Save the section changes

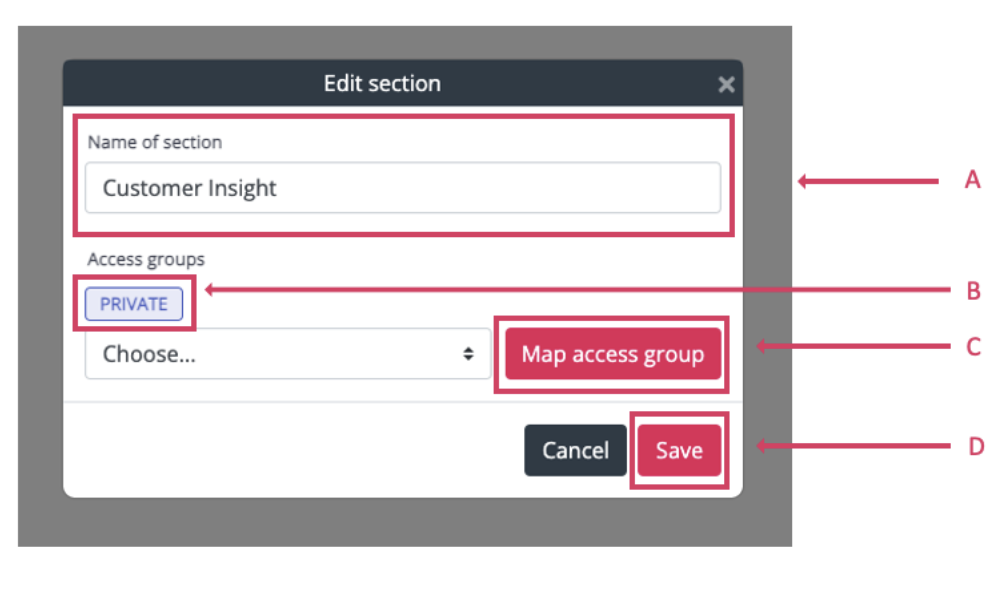coord(679,450)
